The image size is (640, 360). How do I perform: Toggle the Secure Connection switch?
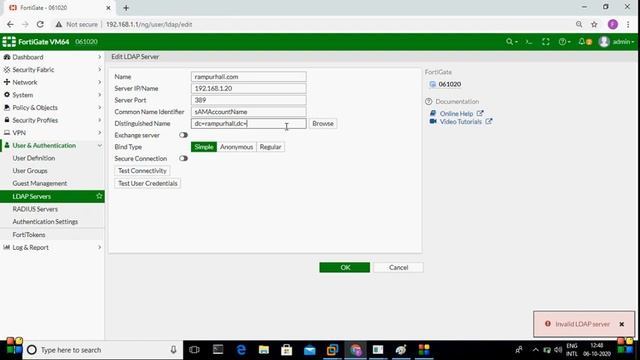pos(183,158)
